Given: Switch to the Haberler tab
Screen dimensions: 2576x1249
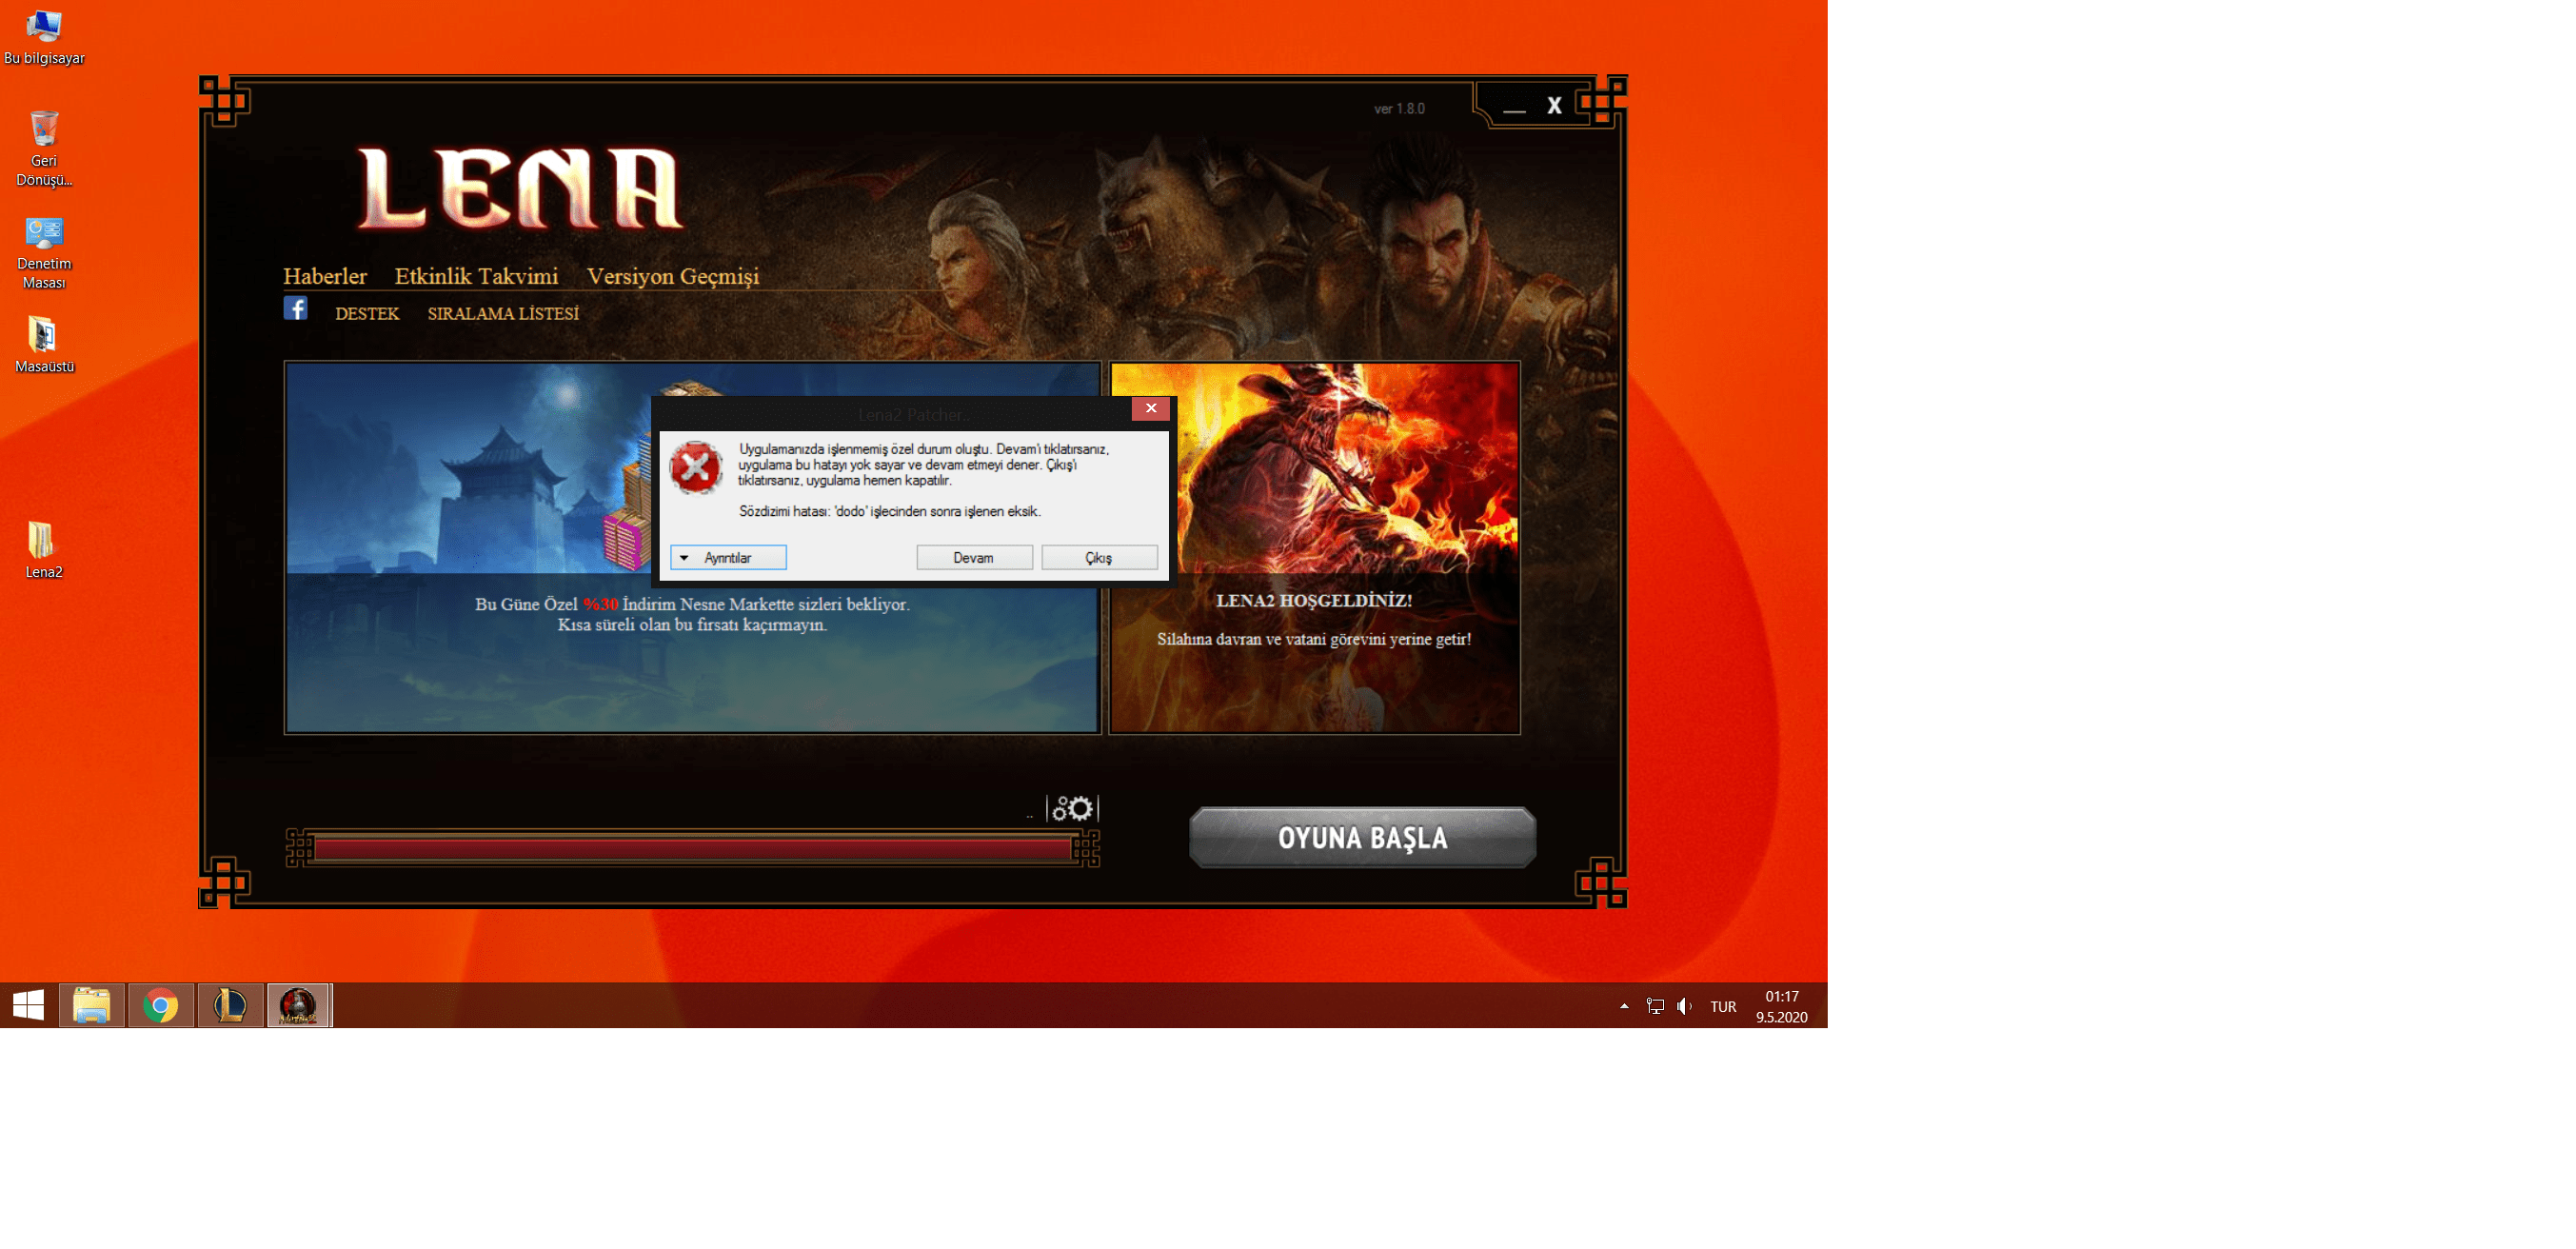Looking at the screenshot, I should pyautogui.click(x=324, y=276).
